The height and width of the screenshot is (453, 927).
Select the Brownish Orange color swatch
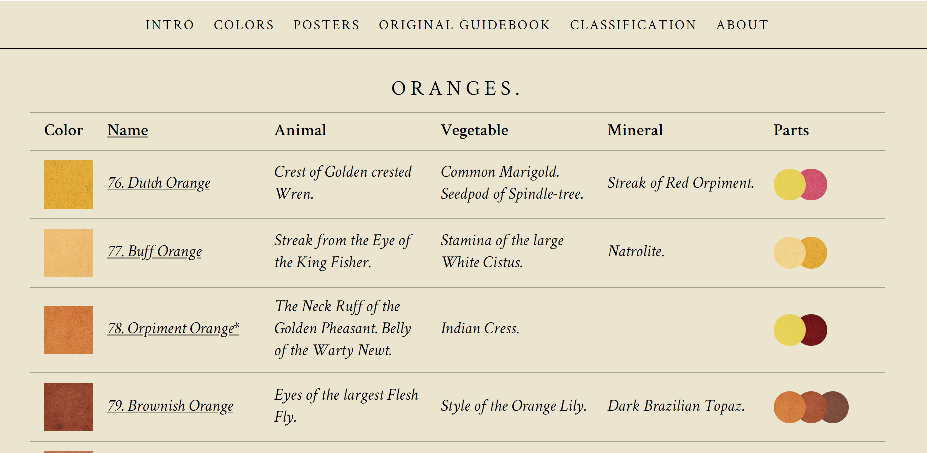tap(68, 406)
